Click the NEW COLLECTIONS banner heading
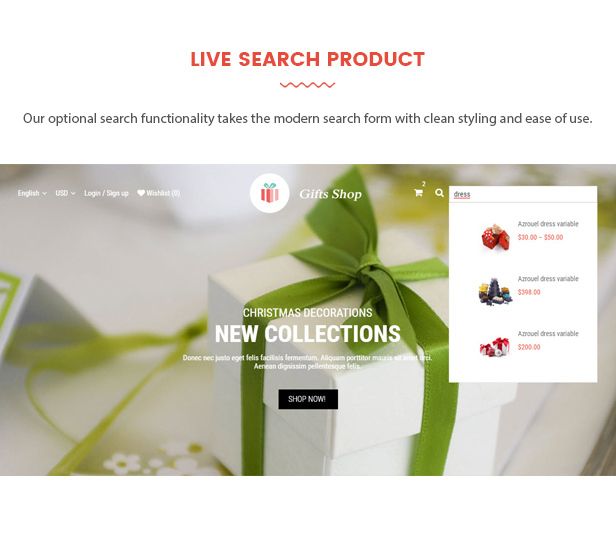 (x=308, y=334)
